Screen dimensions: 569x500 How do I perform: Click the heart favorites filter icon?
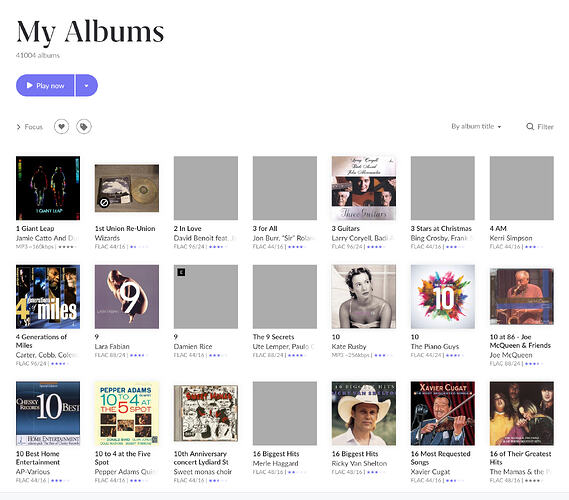coord(61,127)
